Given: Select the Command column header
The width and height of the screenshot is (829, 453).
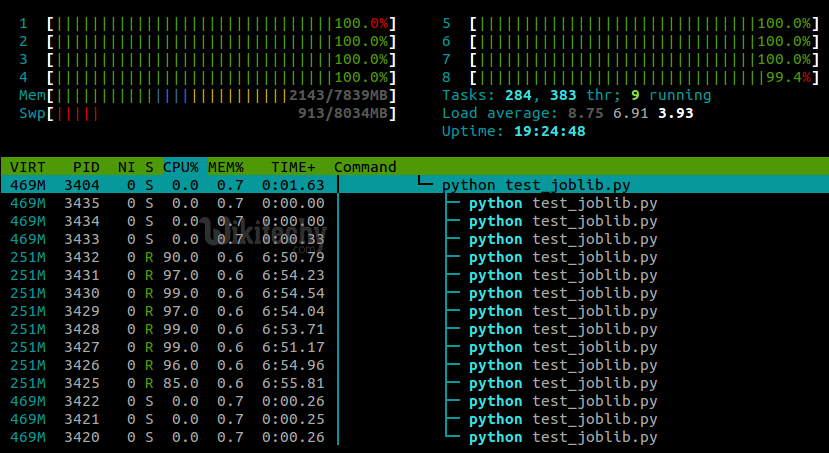Looking at the screenshot, I should (365, 167).
